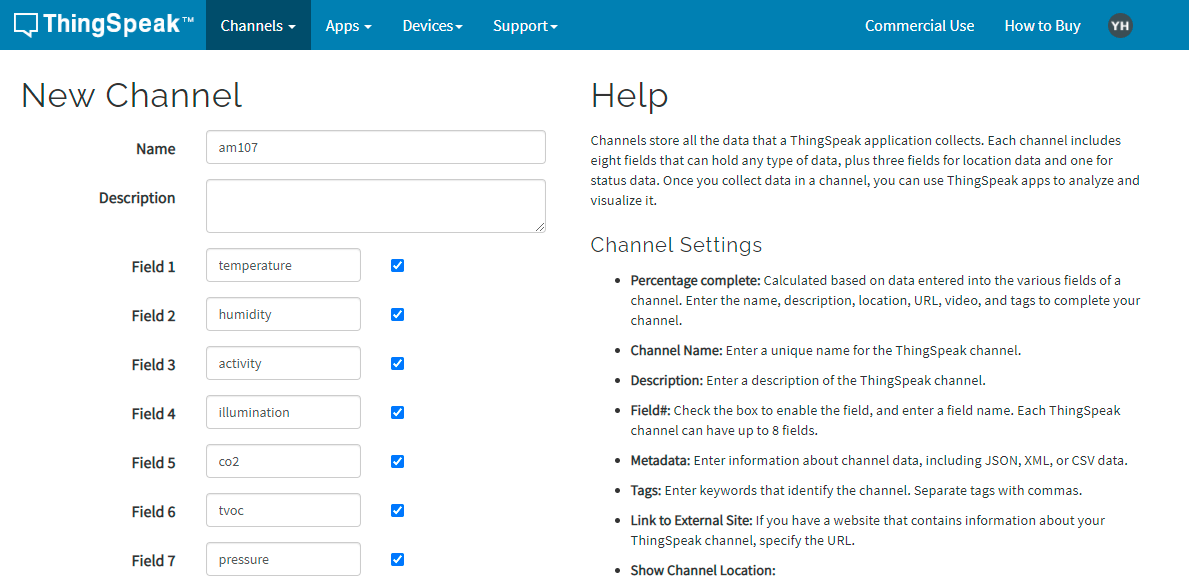Viewport: 1189px width, 581px height.
Task: Click the 'Field 5' label
Action: point(153,463)
